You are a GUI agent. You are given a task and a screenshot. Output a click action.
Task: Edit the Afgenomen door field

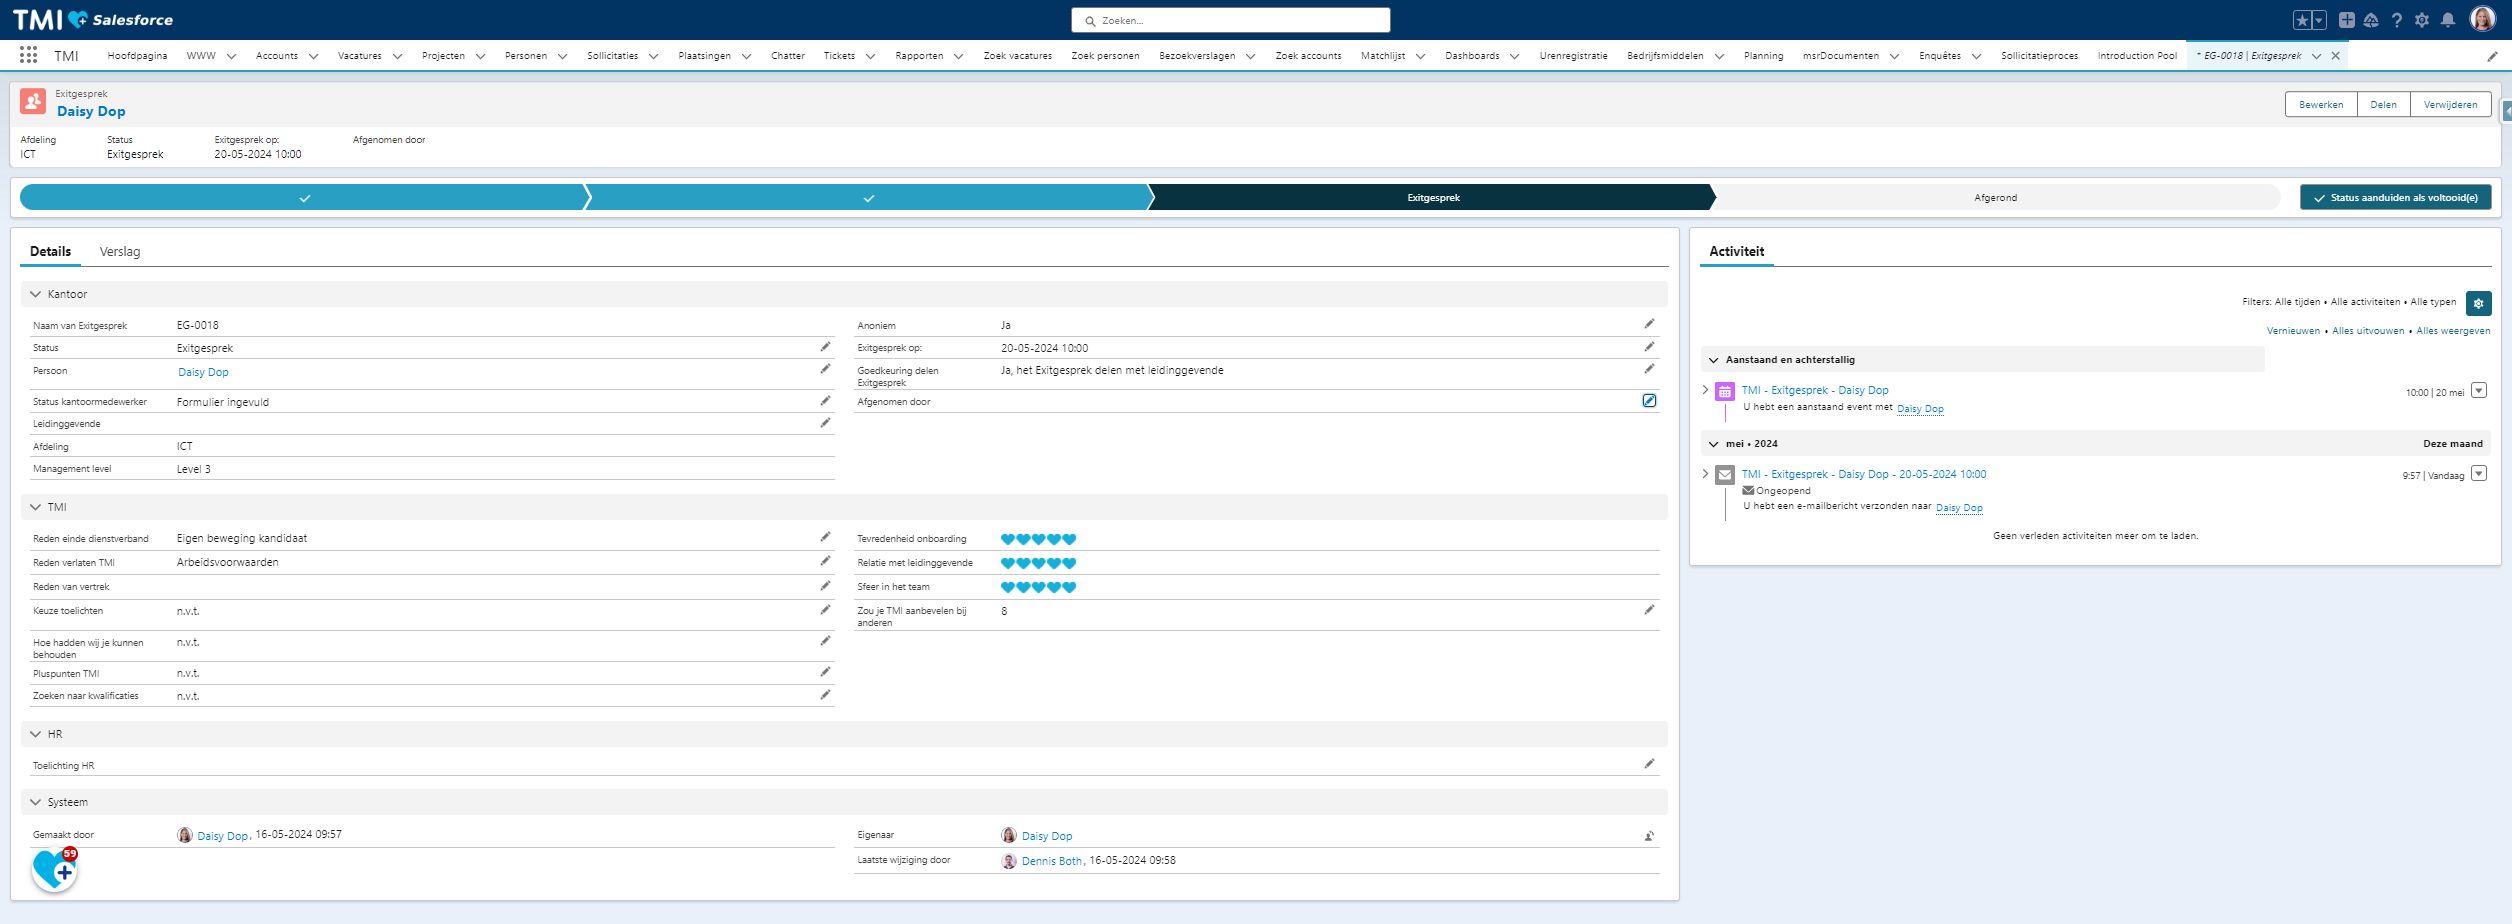click(1649, 401)
